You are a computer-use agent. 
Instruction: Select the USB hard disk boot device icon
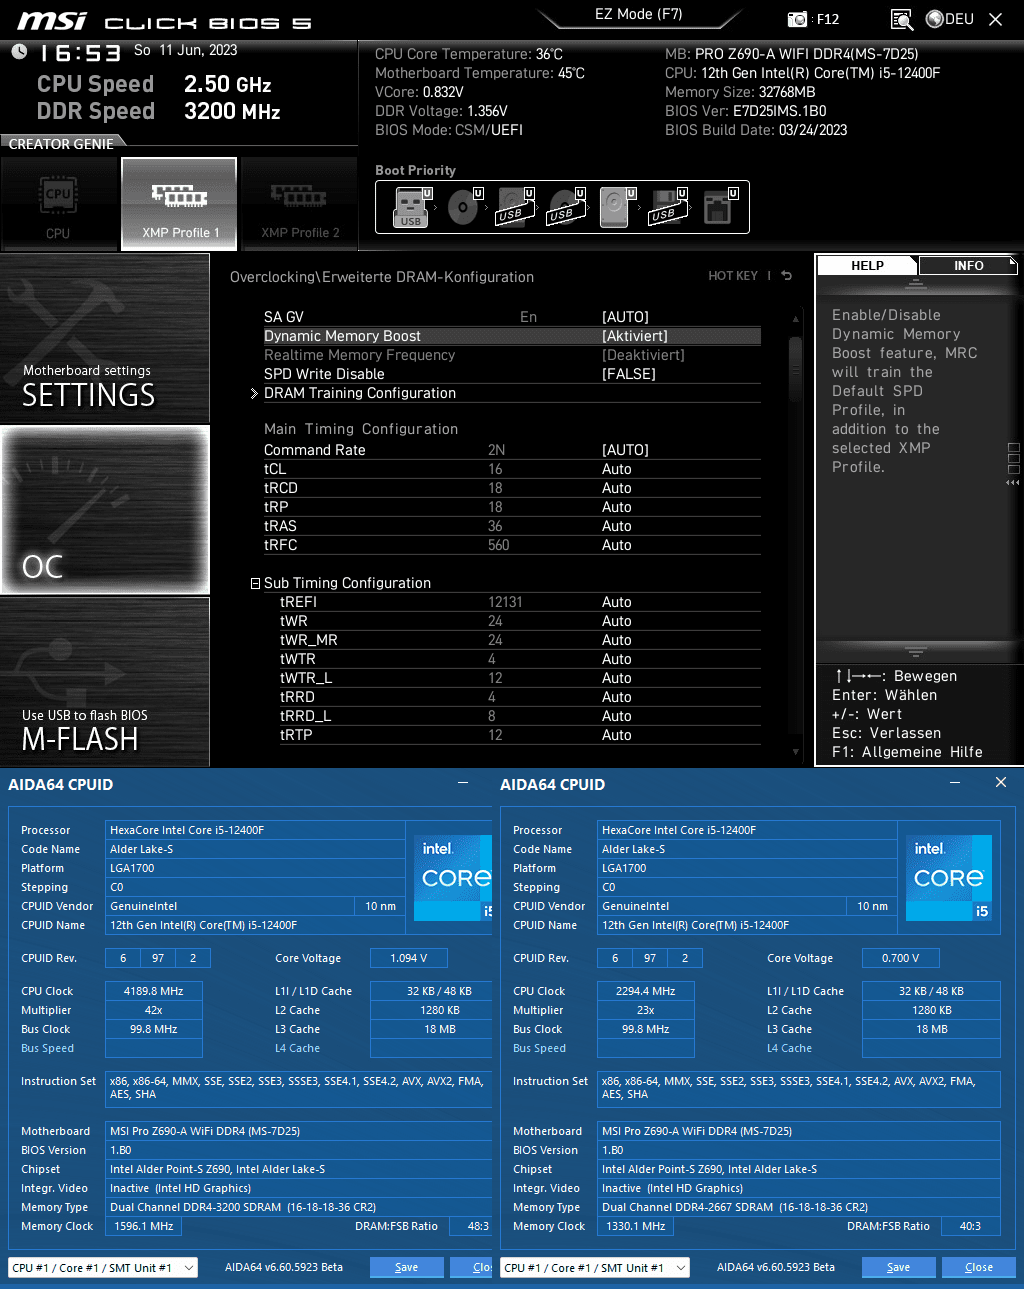point(514,208)
